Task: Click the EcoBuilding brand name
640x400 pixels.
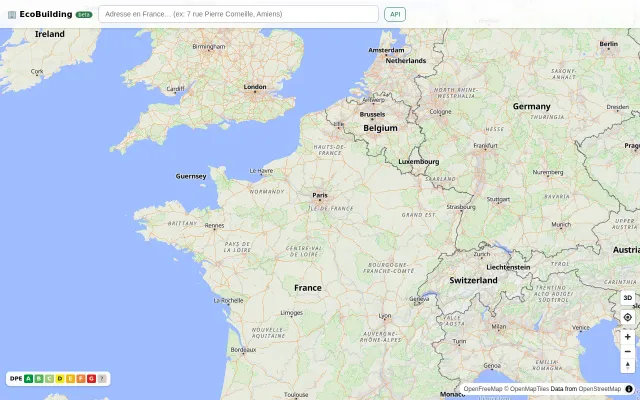Action: [x=46, y=14]
